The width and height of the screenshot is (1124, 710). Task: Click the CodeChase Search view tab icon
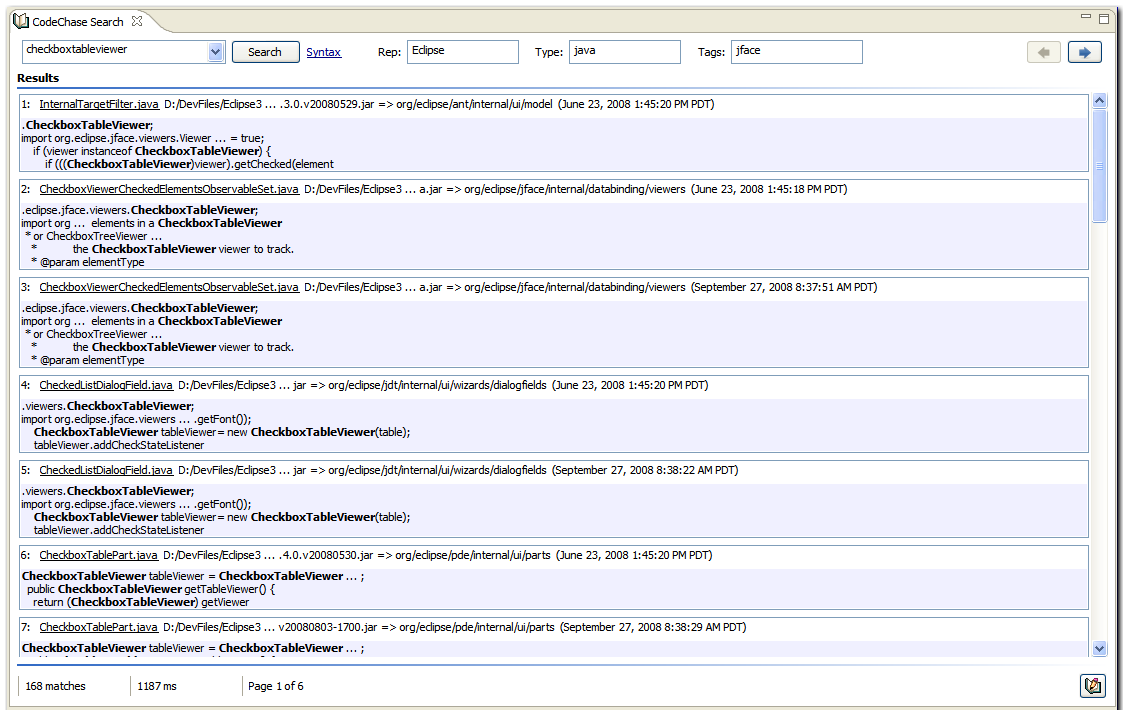[22, 21]
